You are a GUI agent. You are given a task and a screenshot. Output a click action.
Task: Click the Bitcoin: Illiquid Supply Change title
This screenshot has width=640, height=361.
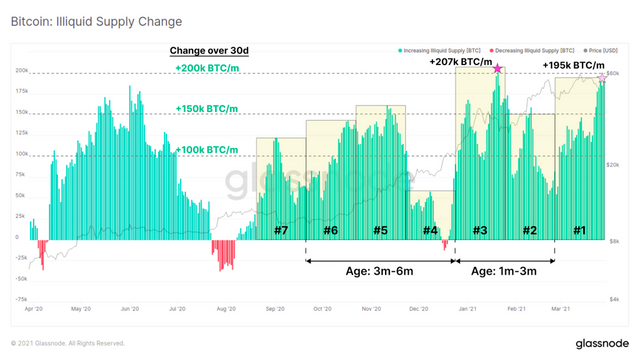tap(96, 21)
